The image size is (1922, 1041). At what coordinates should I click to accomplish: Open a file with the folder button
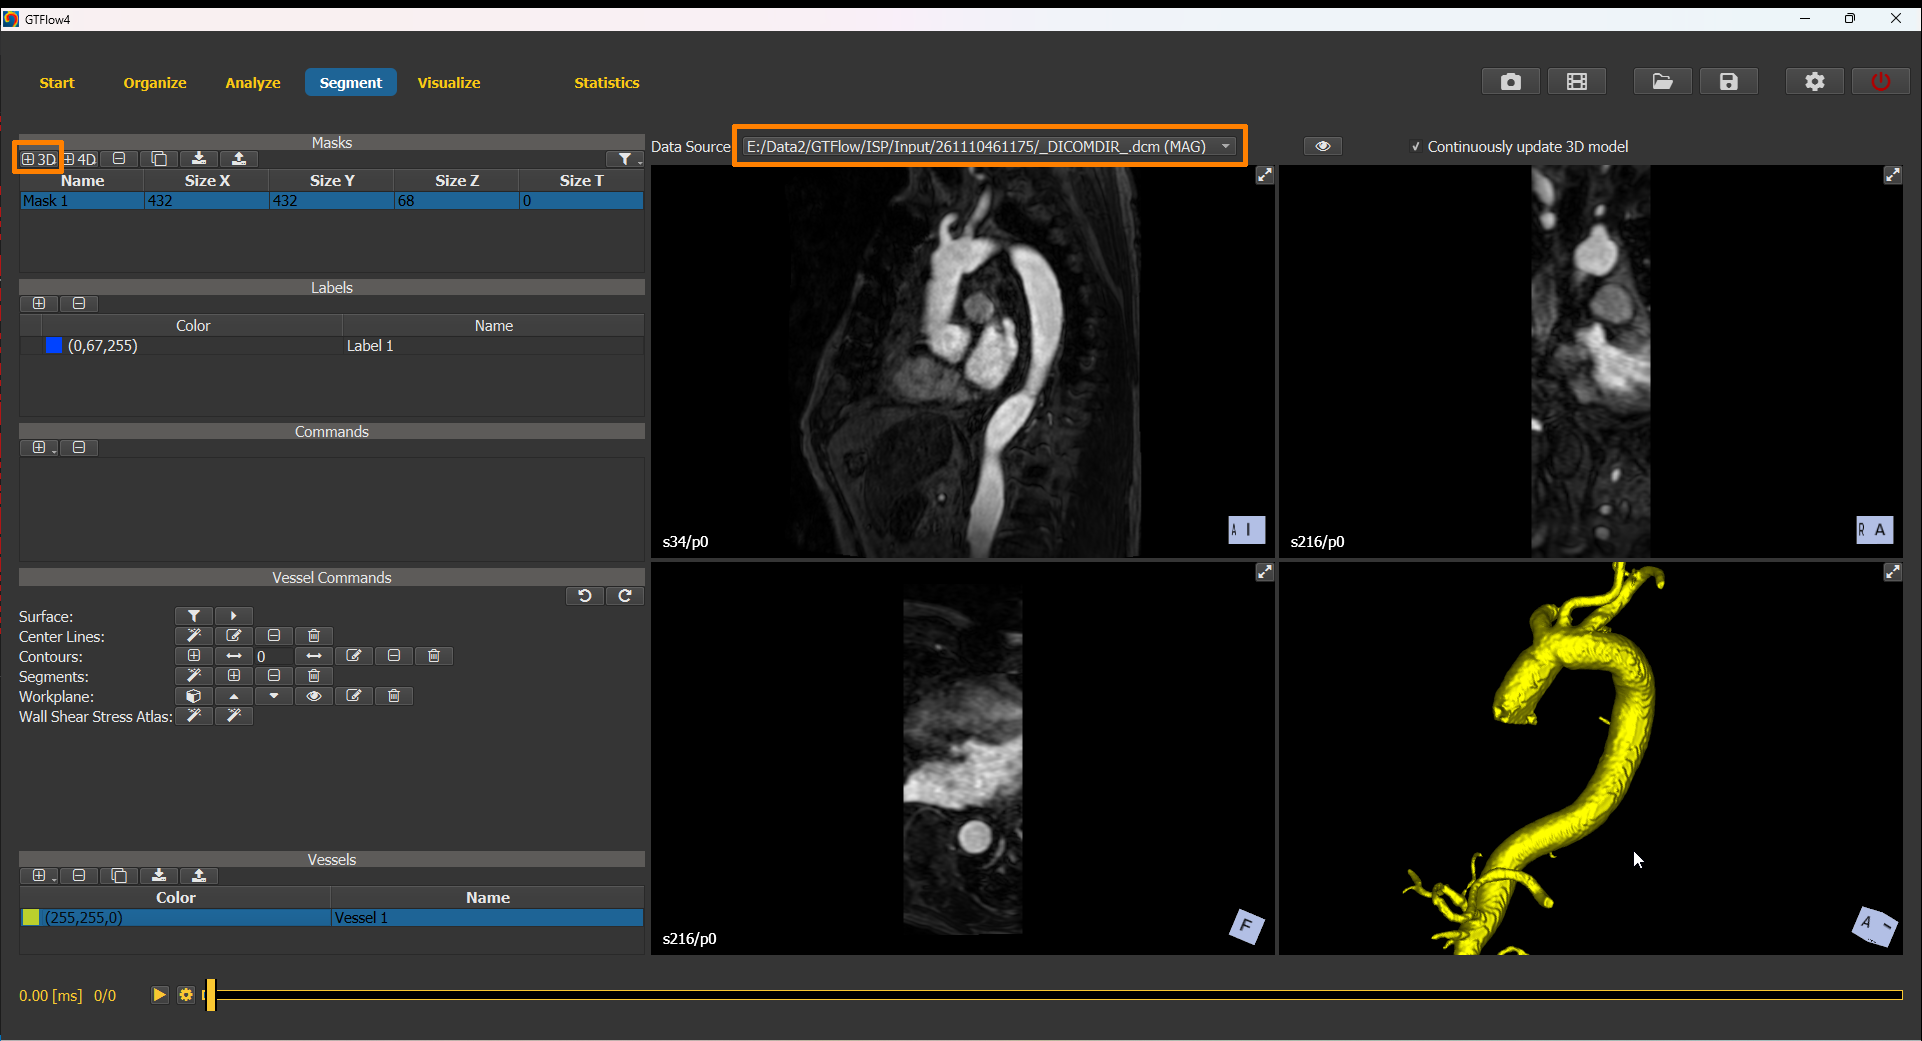(1663, 82)
